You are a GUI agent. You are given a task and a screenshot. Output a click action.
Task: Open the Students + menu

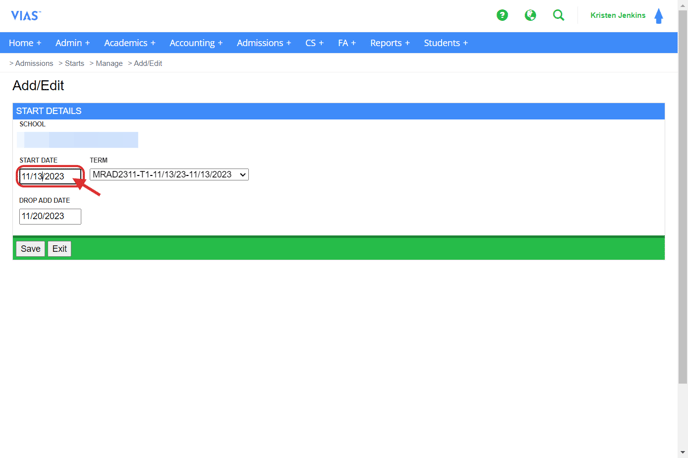446,43
